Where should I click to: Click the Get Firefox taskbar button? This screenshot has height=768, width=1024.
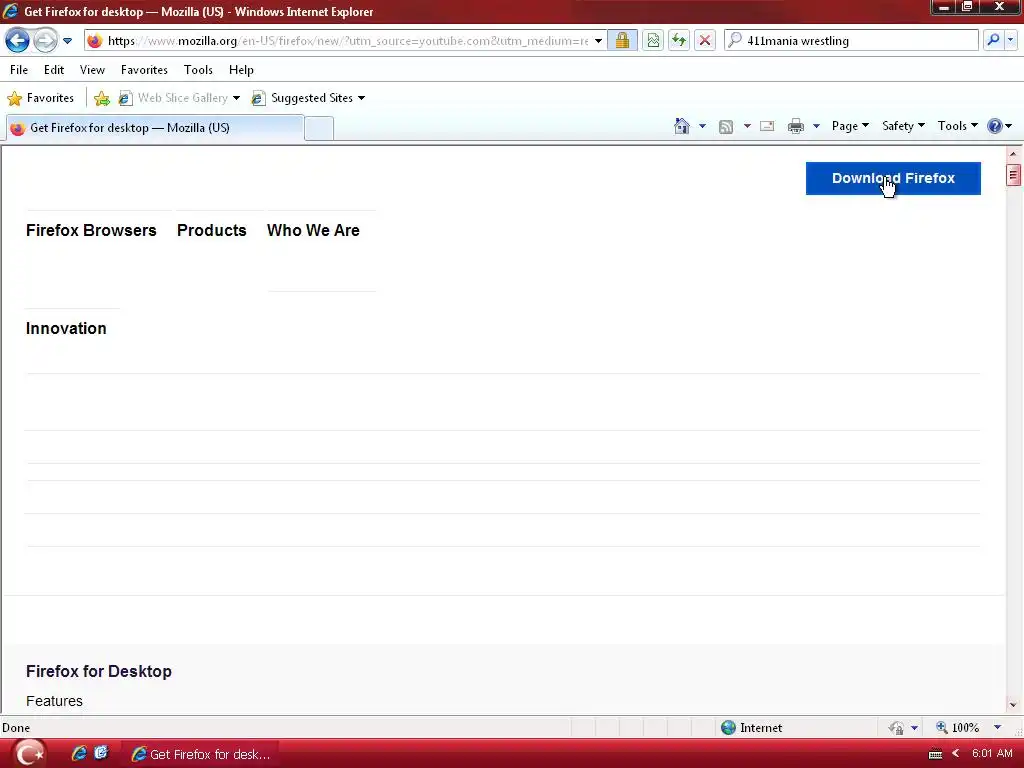pos(201,754)
